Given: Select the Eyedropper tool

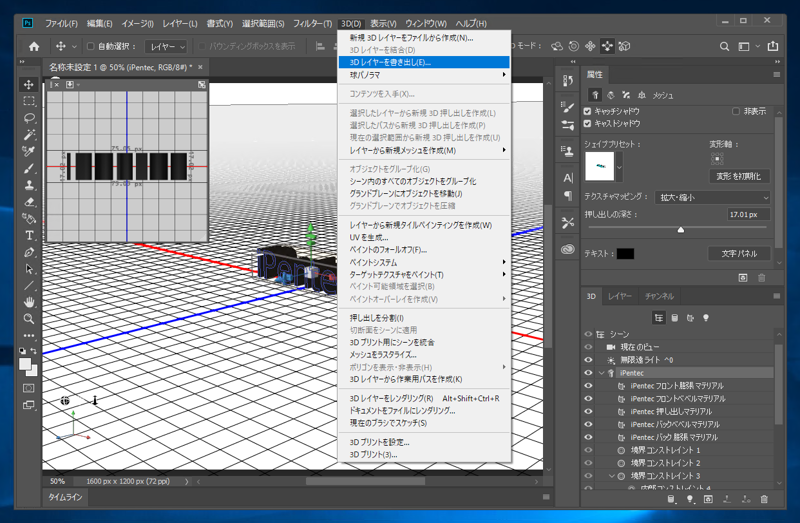Looking at the screenshot, I should pyautogui.click(x=29, y=152).
